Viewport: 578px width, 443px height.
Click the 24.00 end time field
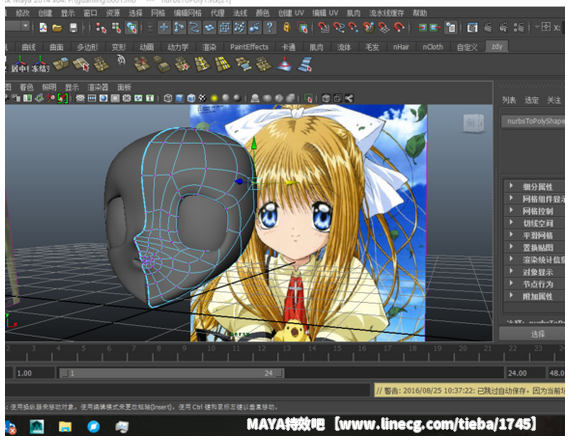click(x=526, y=373)
